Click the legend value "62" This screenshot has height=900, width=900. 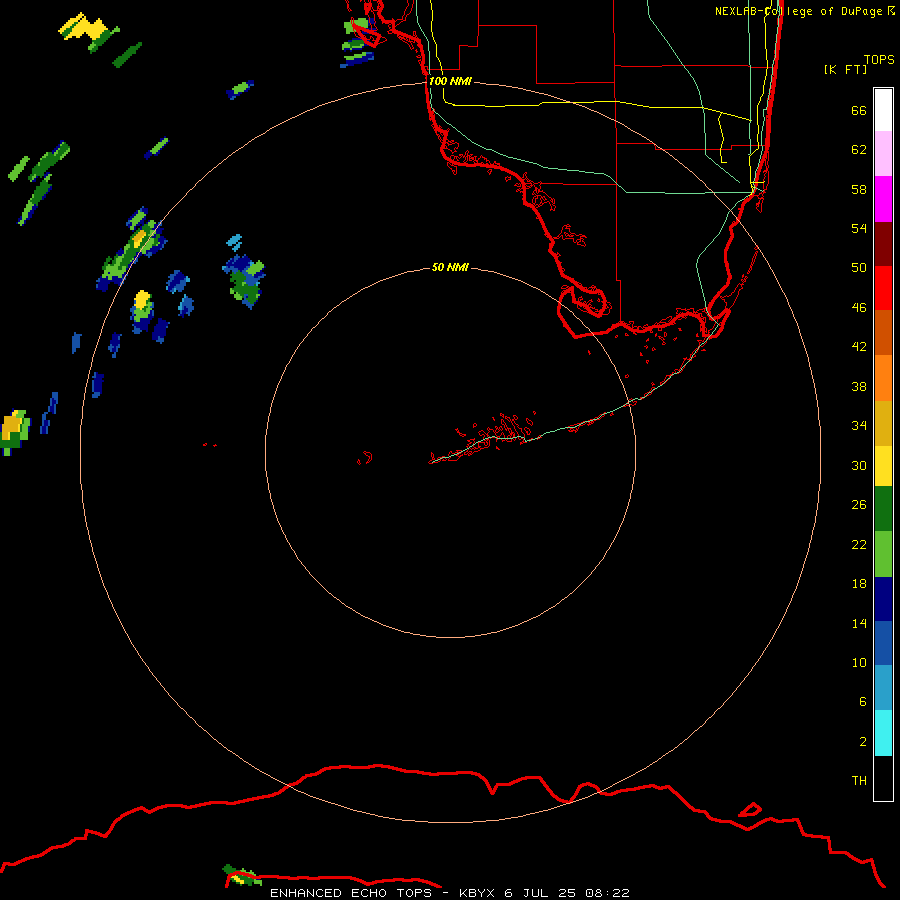click(x=859, y=150)
